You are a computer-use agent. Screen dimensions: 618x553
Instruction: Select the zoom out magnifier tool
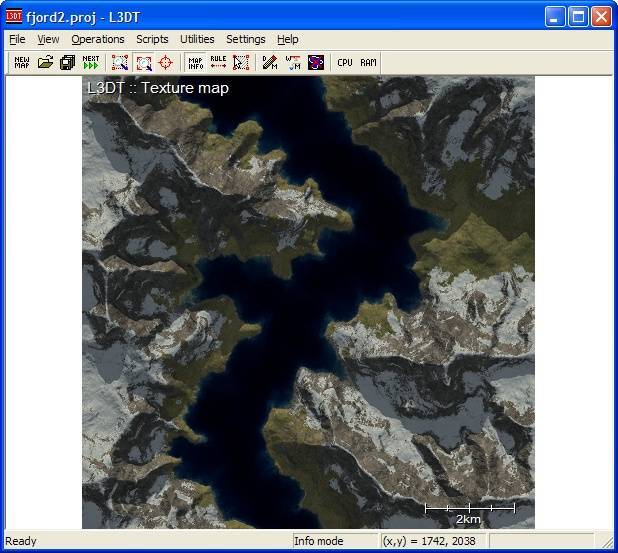point(143,62)
